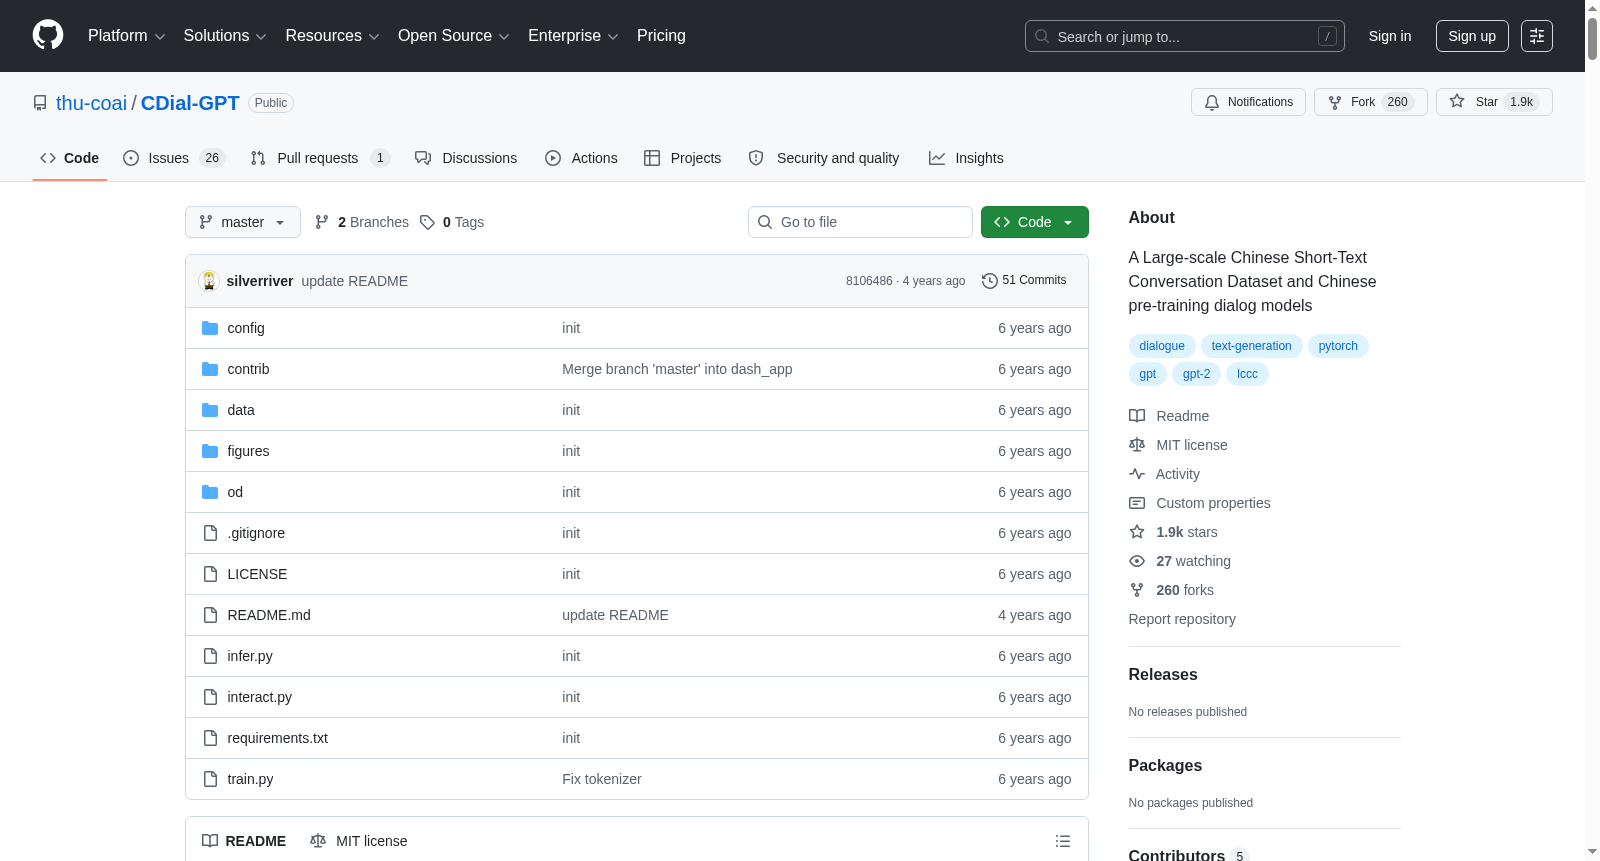
Task: Click the pytorch topic tag
Action: [1338, 346]
